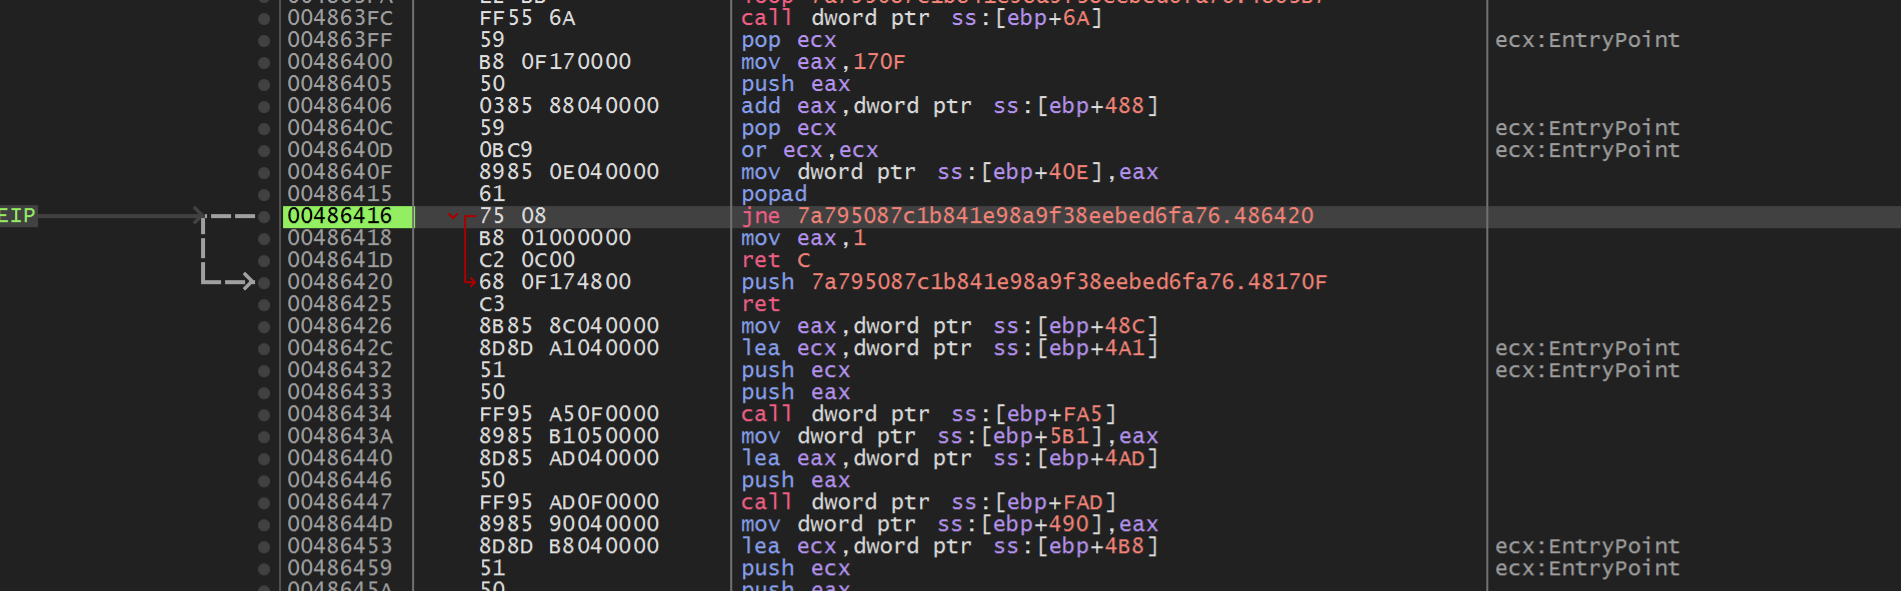Click the ecx:EntryPoint comment on row 004863FF
The height and width of the screenshot is (591, 1901).
click(x=1586, y=40)
